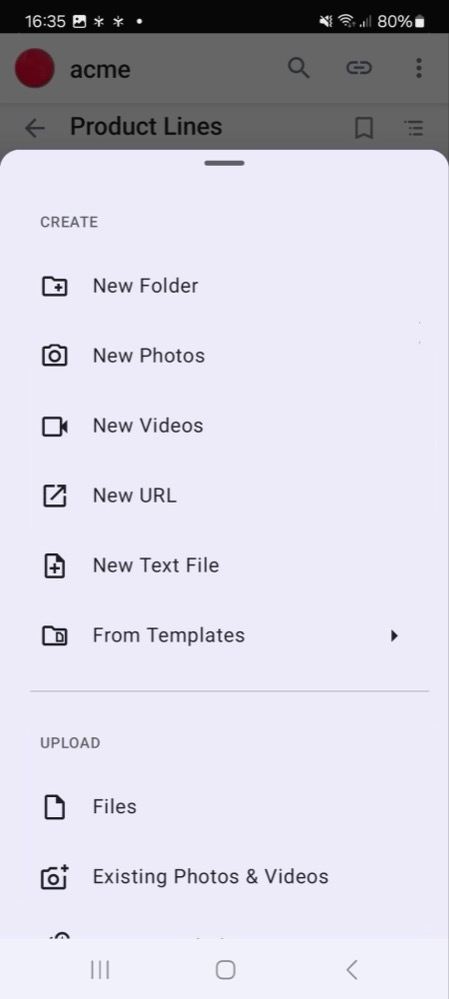449x999 pixels.
Task: Toggle the bookmark for Product Lines
Action: (364, 128)
